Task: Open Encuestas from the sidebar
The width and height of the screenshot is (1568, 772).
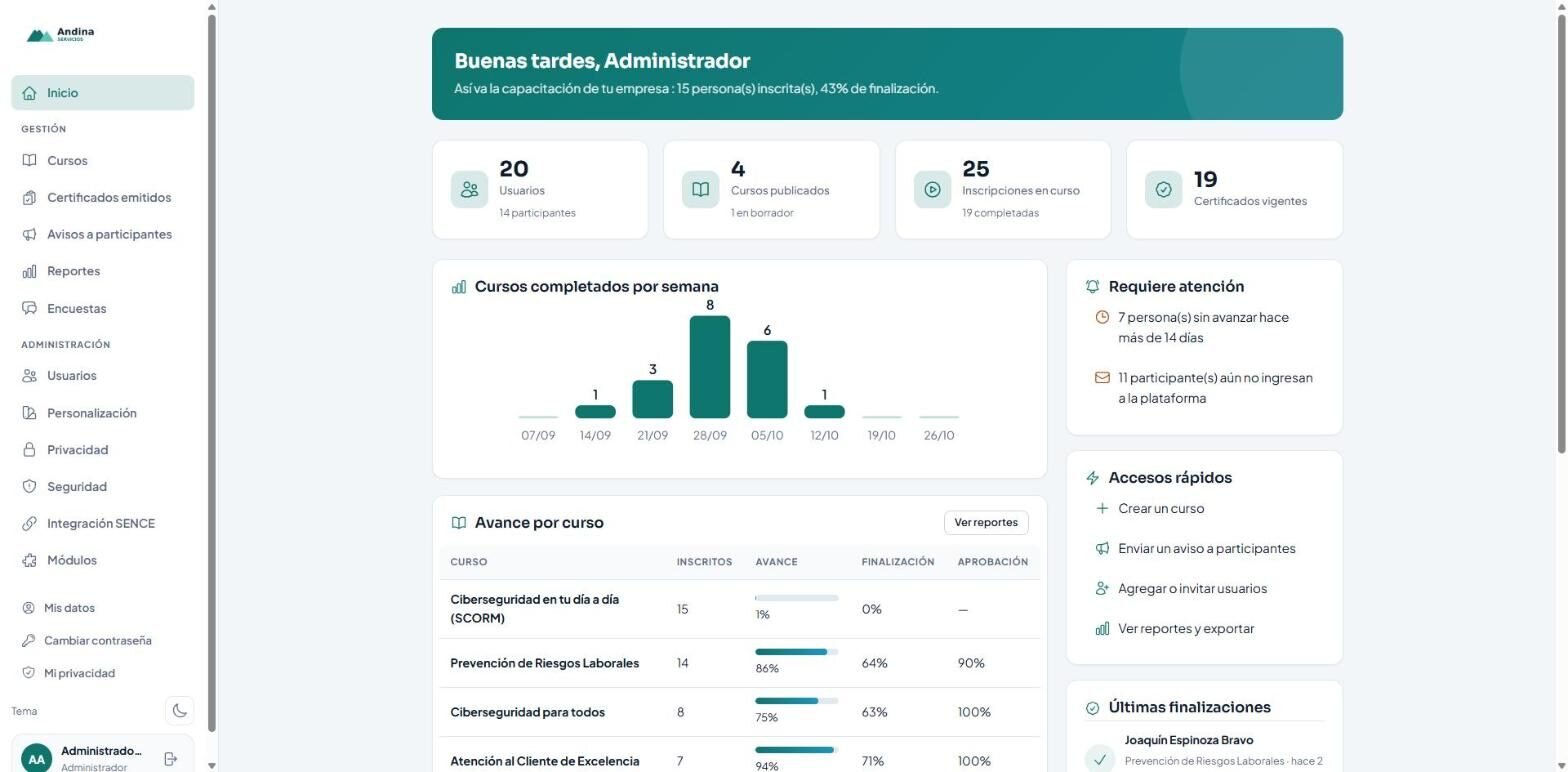Action: pos(103,308)
